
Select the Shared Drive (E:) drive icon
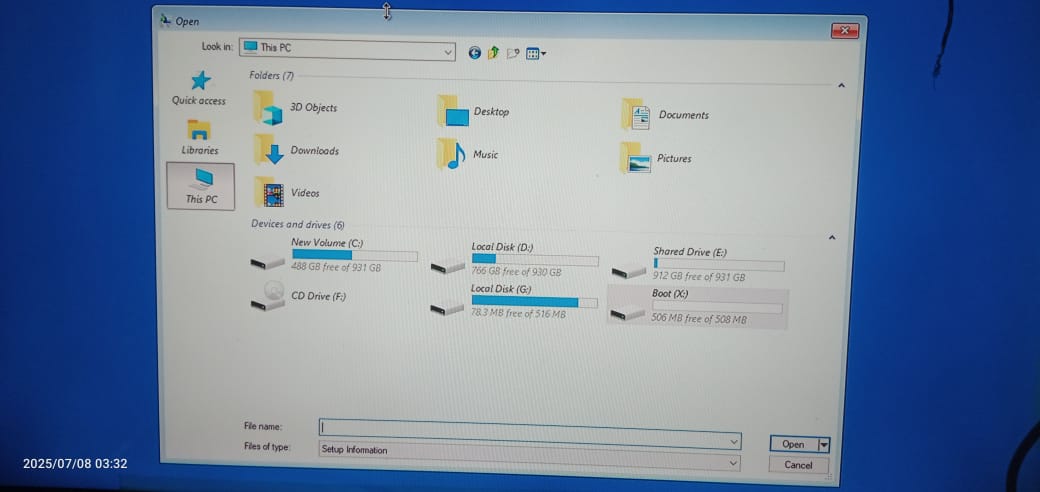628,271
